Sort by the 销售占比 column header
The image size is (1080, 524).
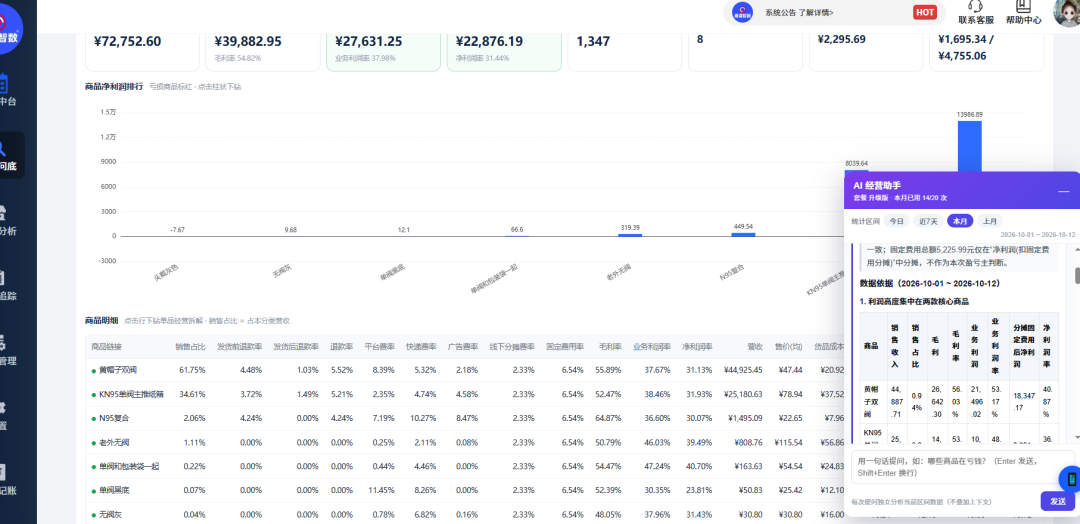pyautogui.click(x=190, y=346)
